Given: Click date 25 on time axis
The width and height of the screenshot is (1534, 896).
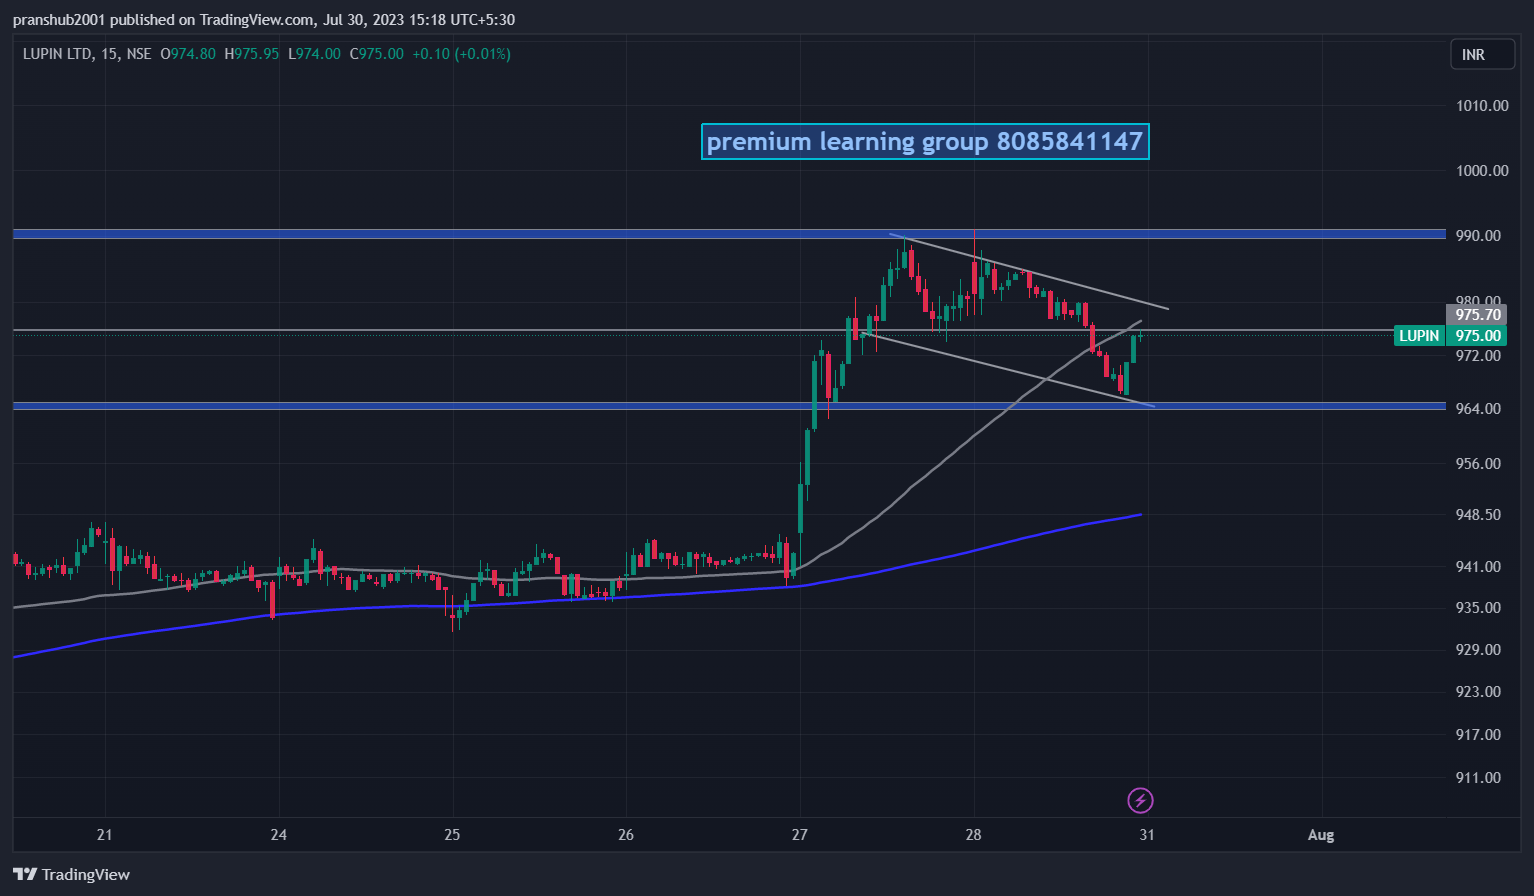Looking at the screenshot, I should coord(452,835).
